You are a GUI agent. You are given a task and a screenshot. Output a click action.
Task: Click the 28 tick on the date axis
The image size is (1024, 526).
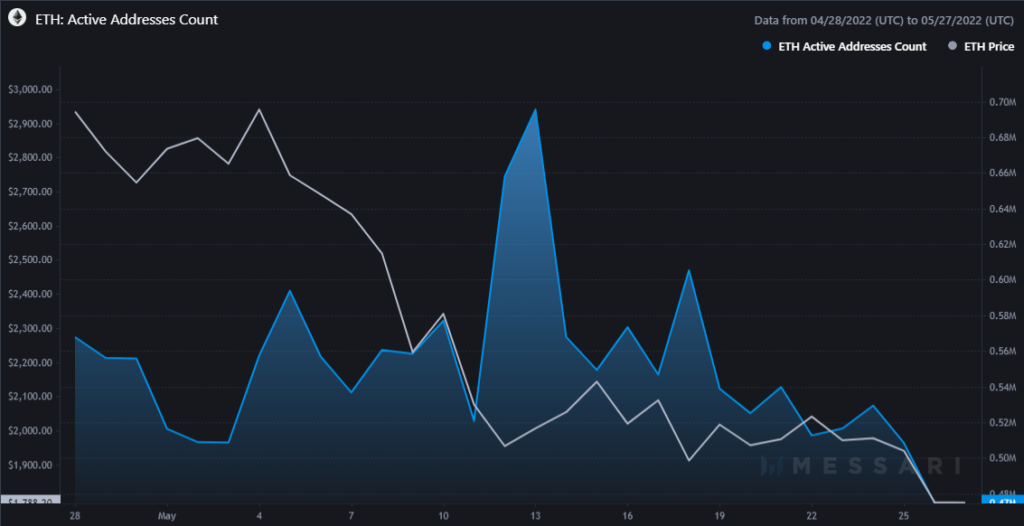tap(76, 516)
